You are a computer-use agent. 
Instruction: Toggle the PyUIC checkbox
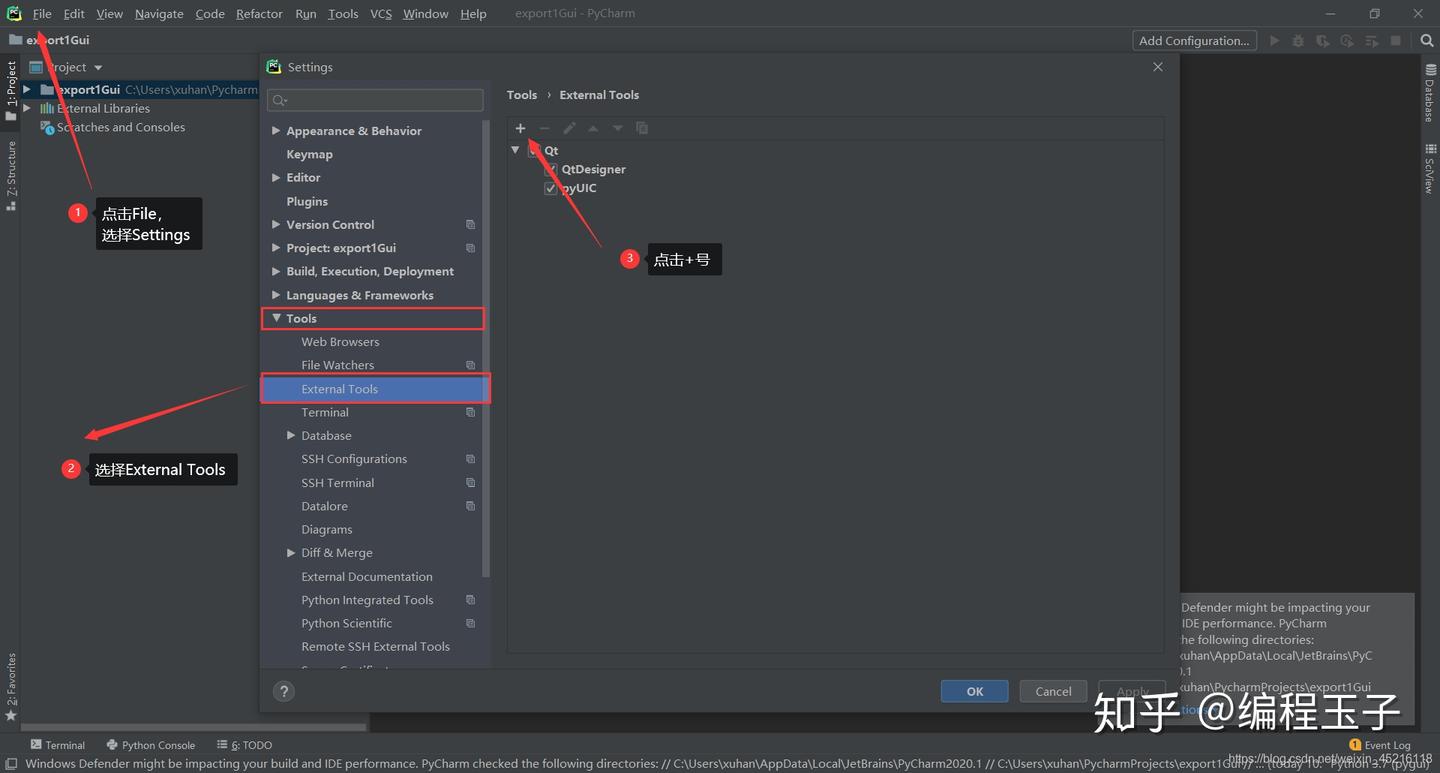(550, 188)
